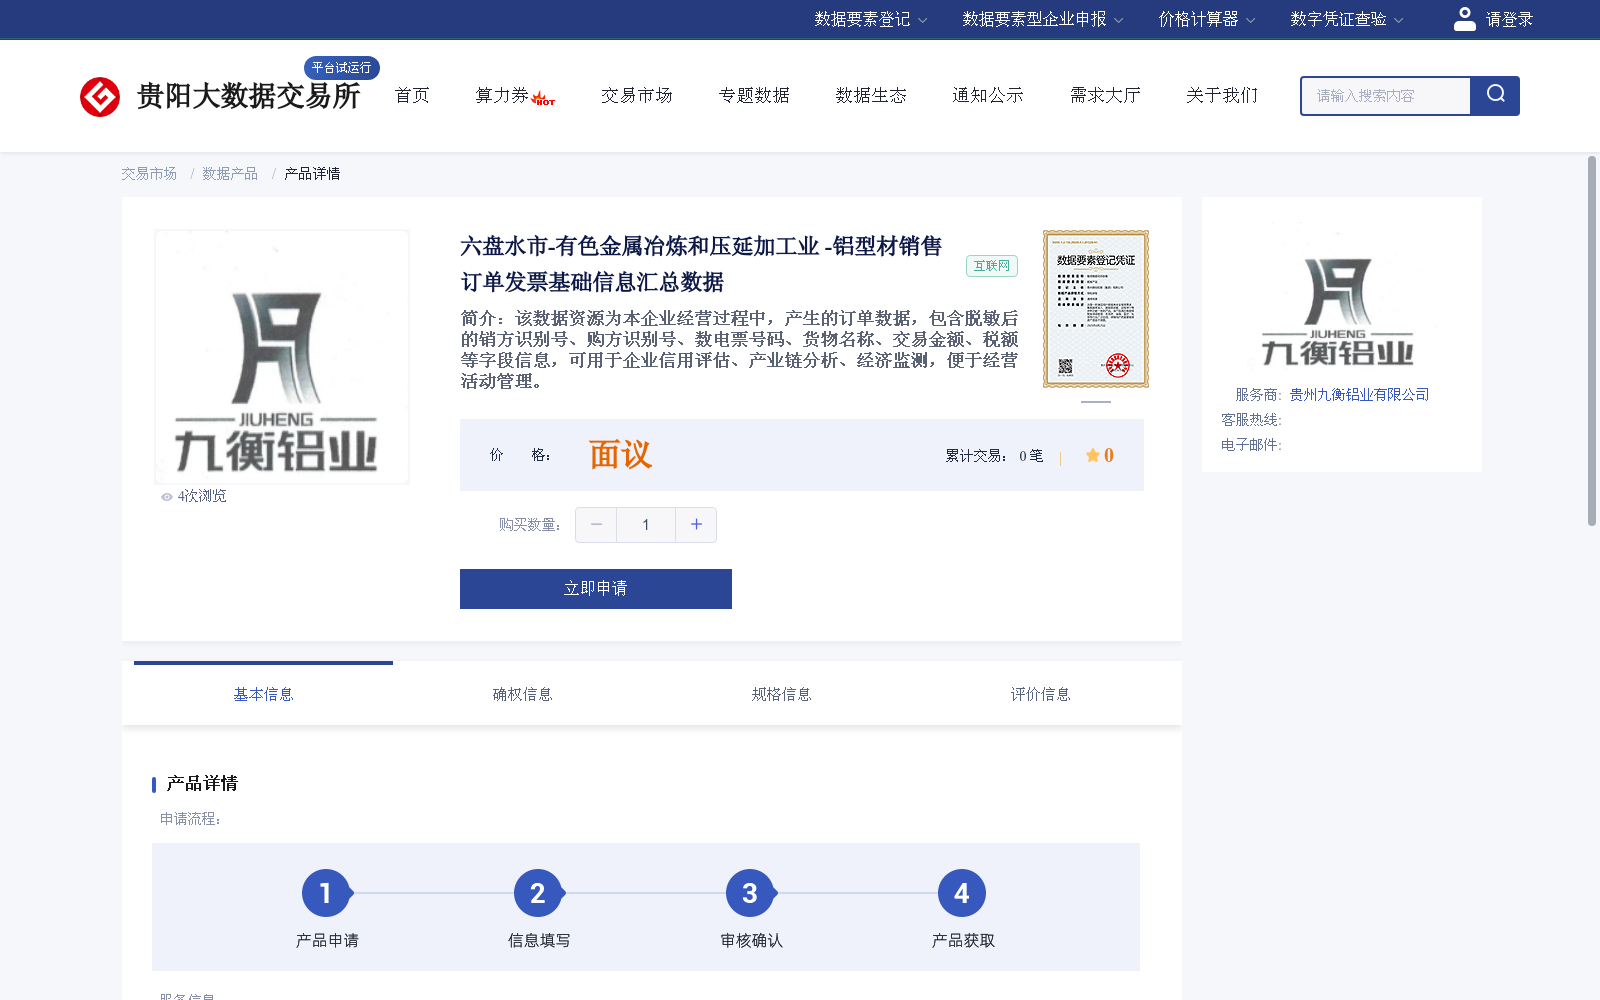Click the 面议 price text

tap(620, 455)
